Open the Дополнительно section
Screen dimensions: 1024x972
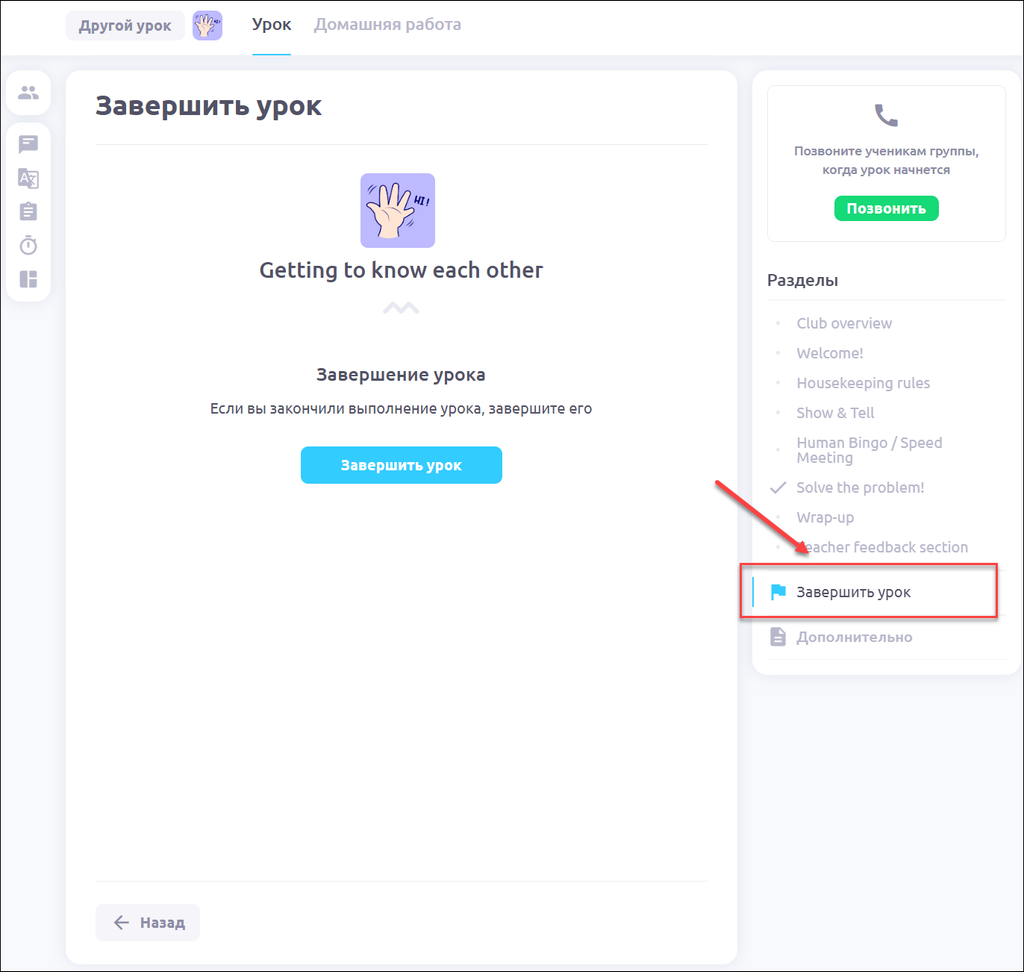pyautogui.click(x=853, y=637)
